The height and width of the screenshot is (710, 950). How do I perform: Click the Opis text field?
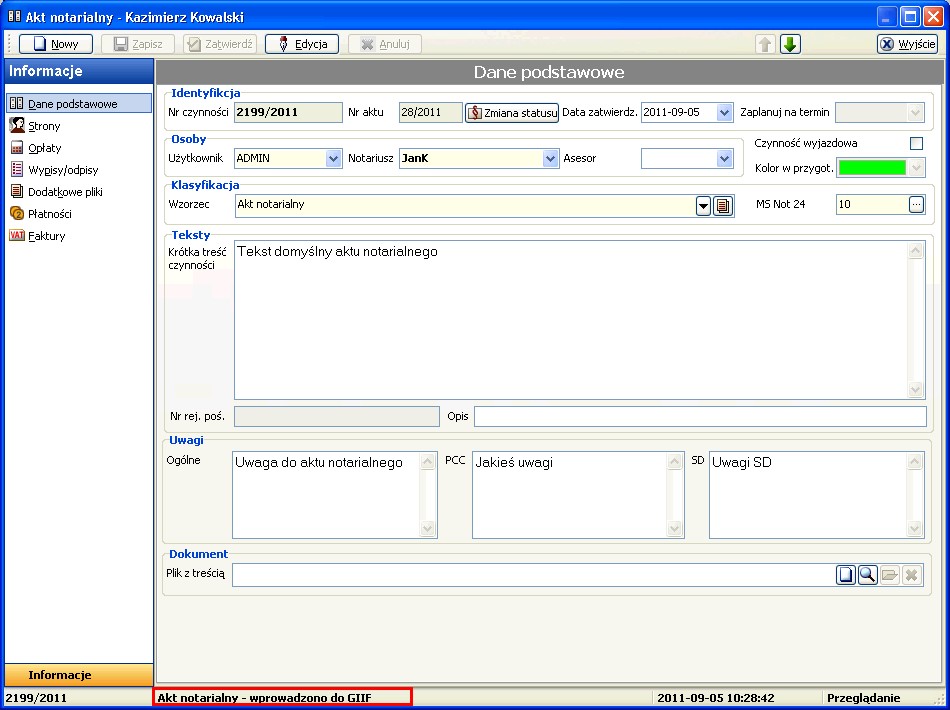pyautogui.click(x=700, y=416)
